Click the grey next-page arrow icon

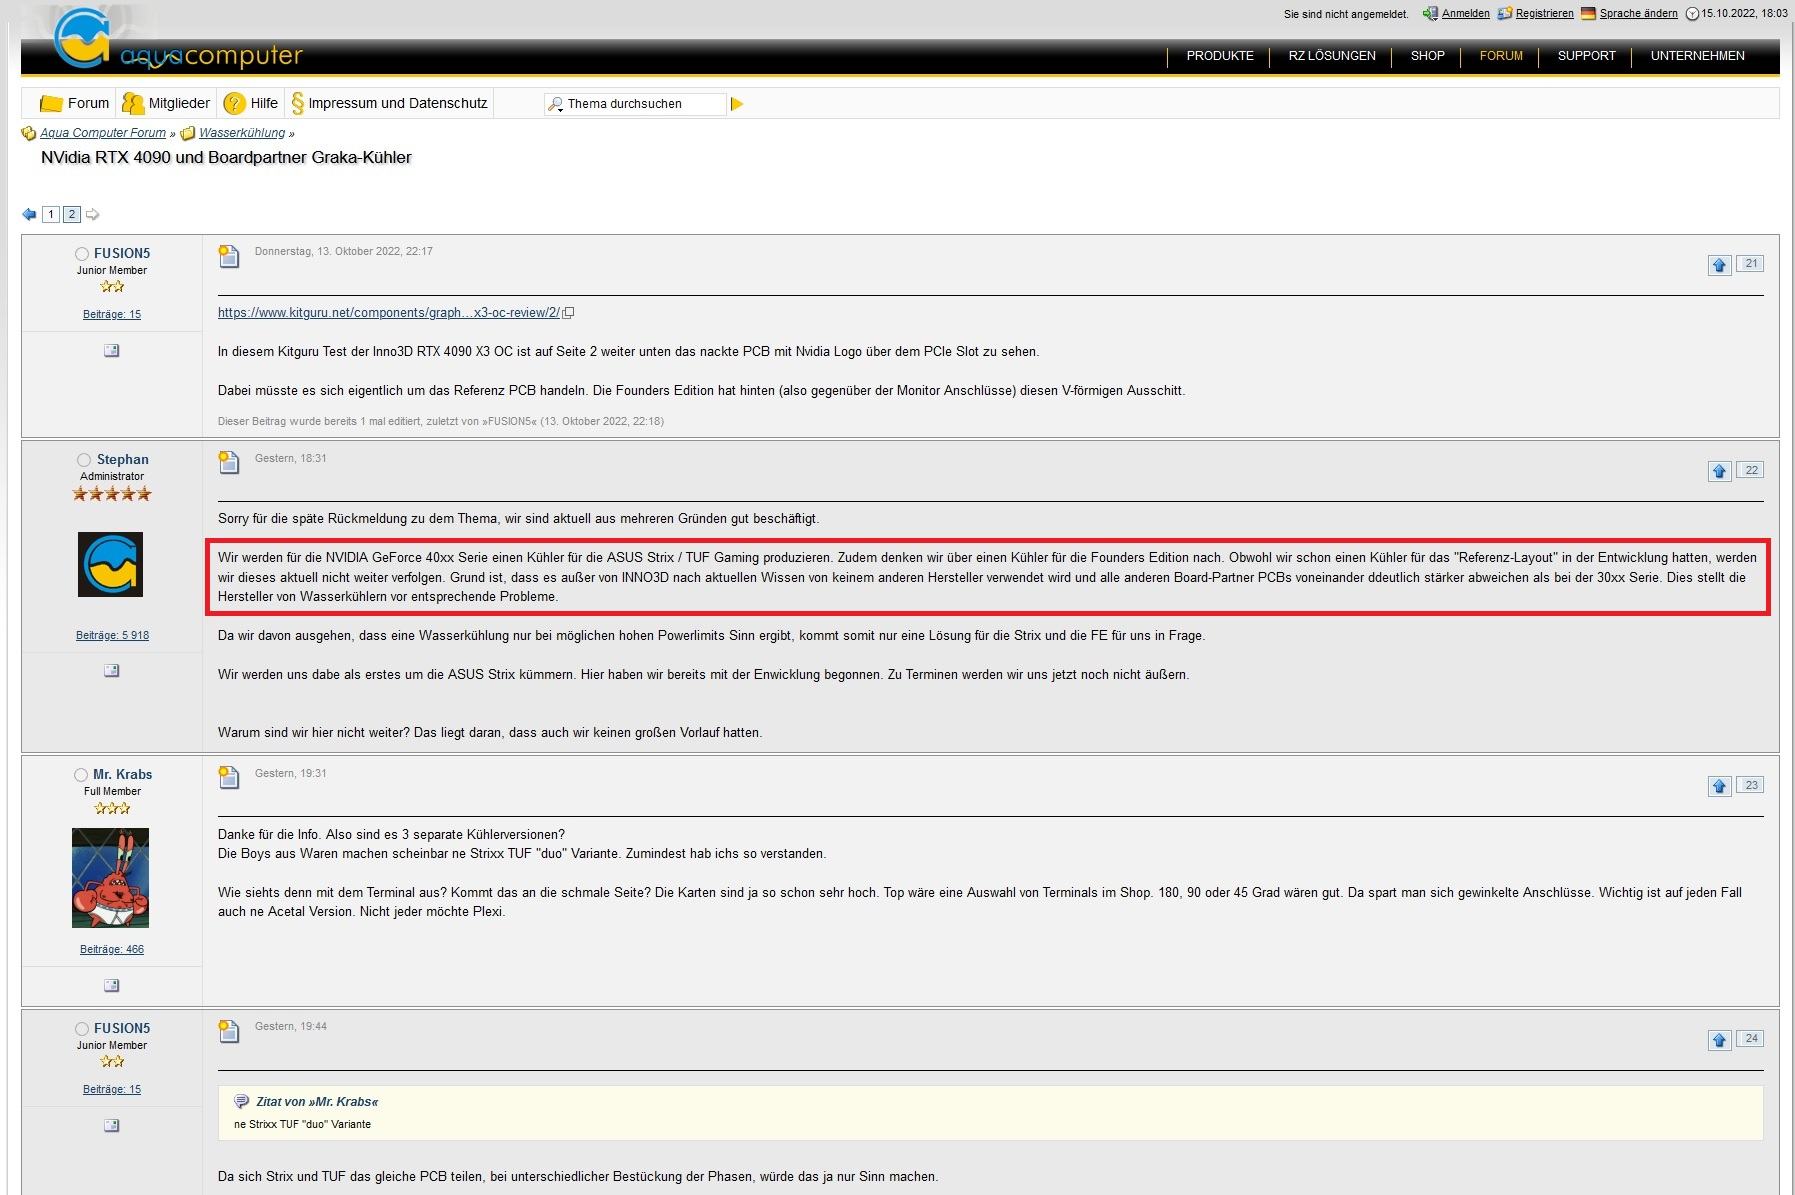(93, 214)
